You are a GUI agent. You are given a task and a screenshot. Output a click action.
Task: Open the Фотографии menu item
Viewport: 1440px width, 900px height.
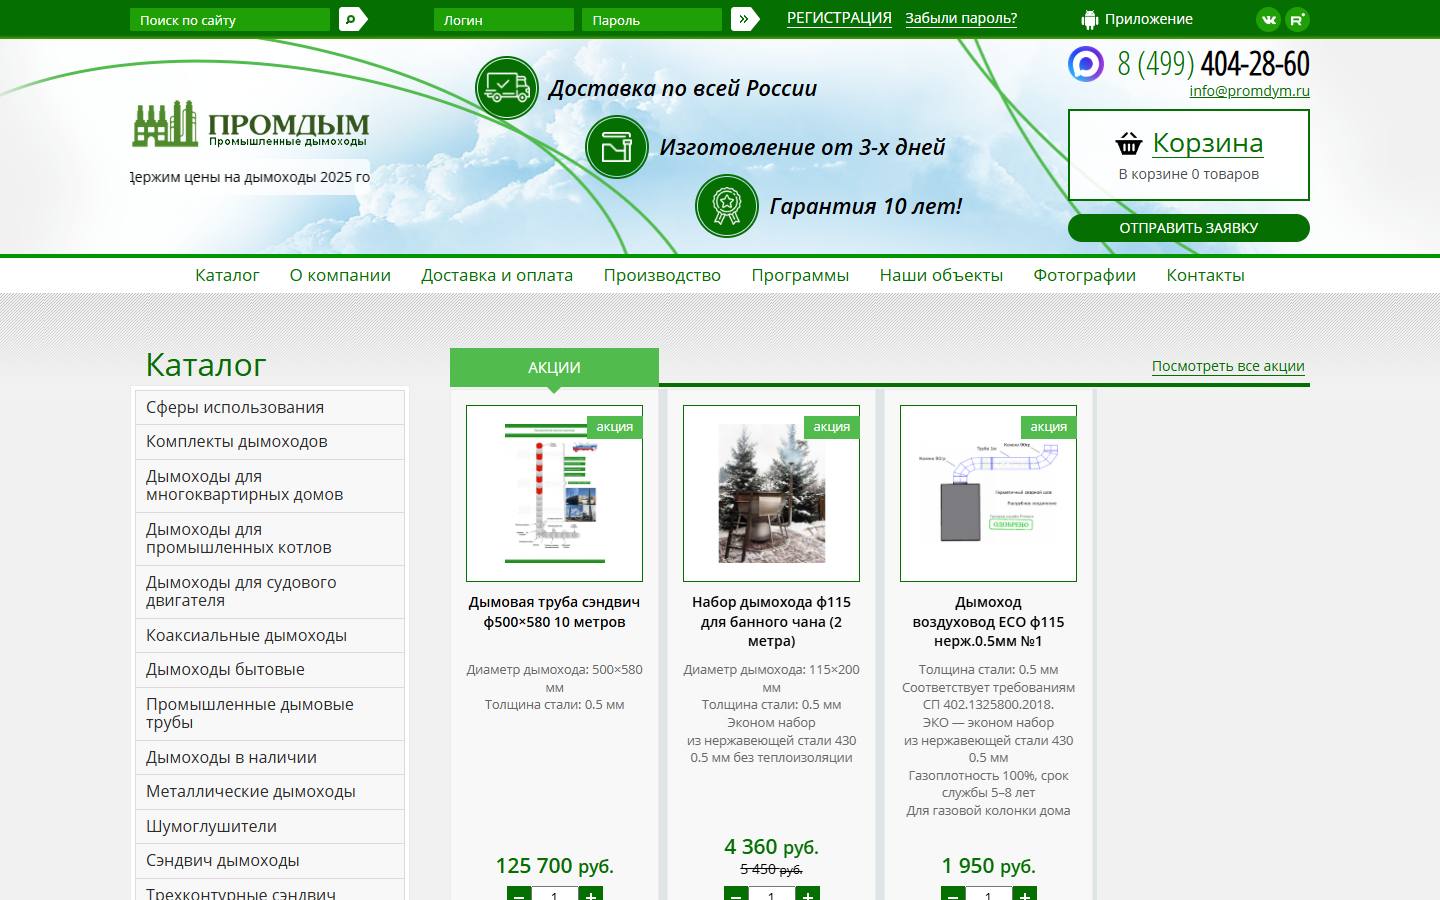point(1084,275)
